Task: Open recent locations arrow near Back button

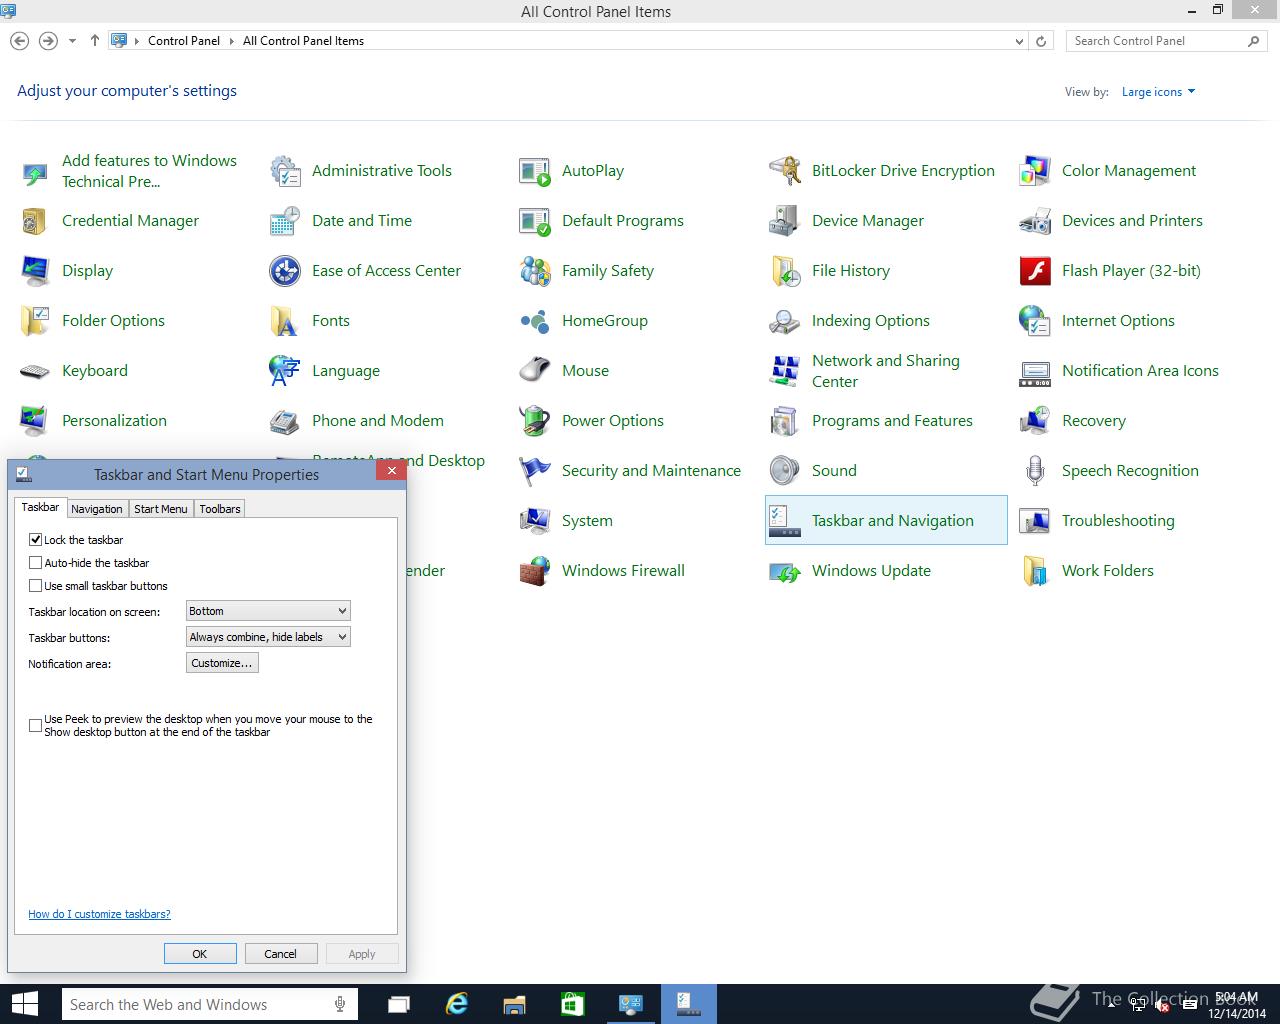Action: pos(72,41)
